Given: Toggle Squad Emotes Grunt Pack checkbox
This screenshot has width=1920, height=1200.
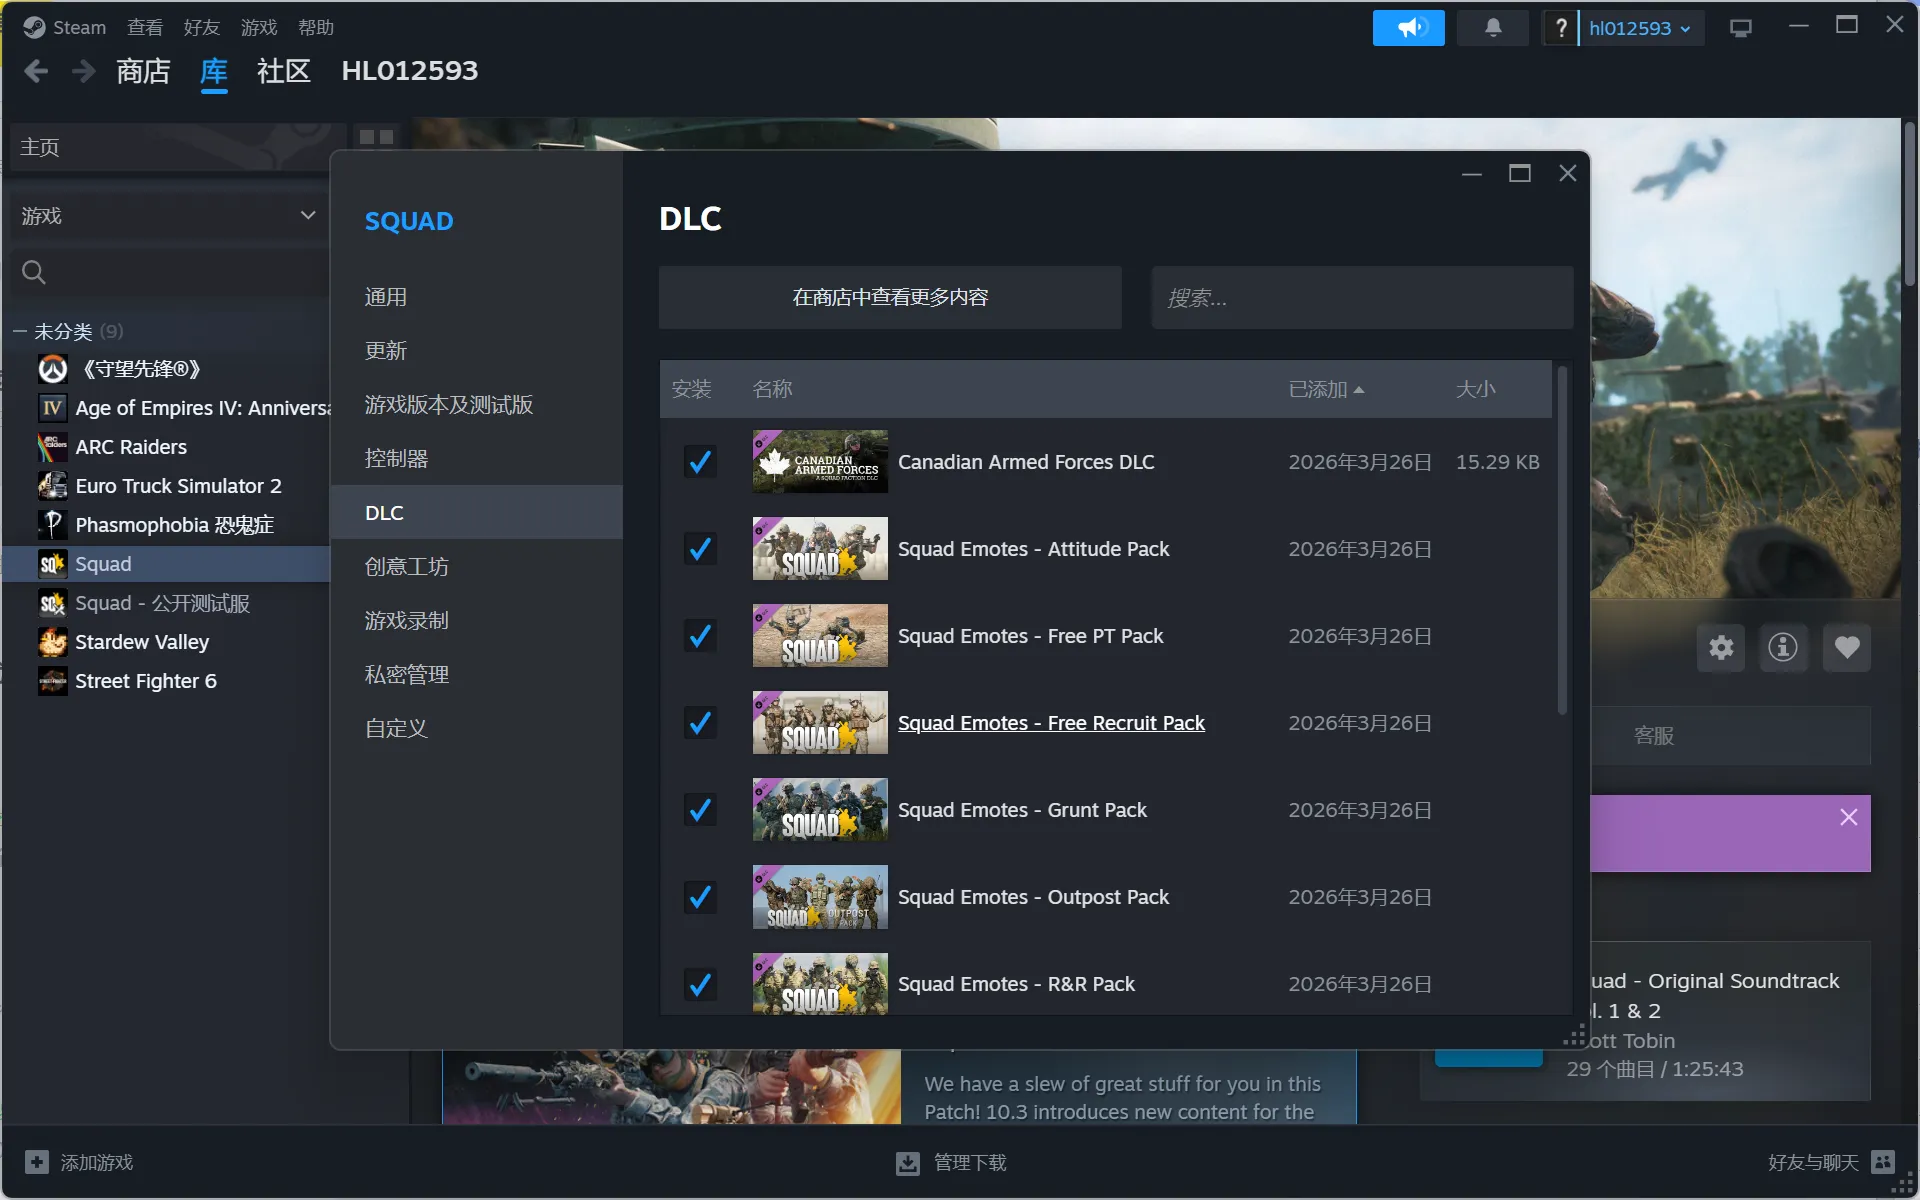Looking at the screenshot, I should 700,810.
